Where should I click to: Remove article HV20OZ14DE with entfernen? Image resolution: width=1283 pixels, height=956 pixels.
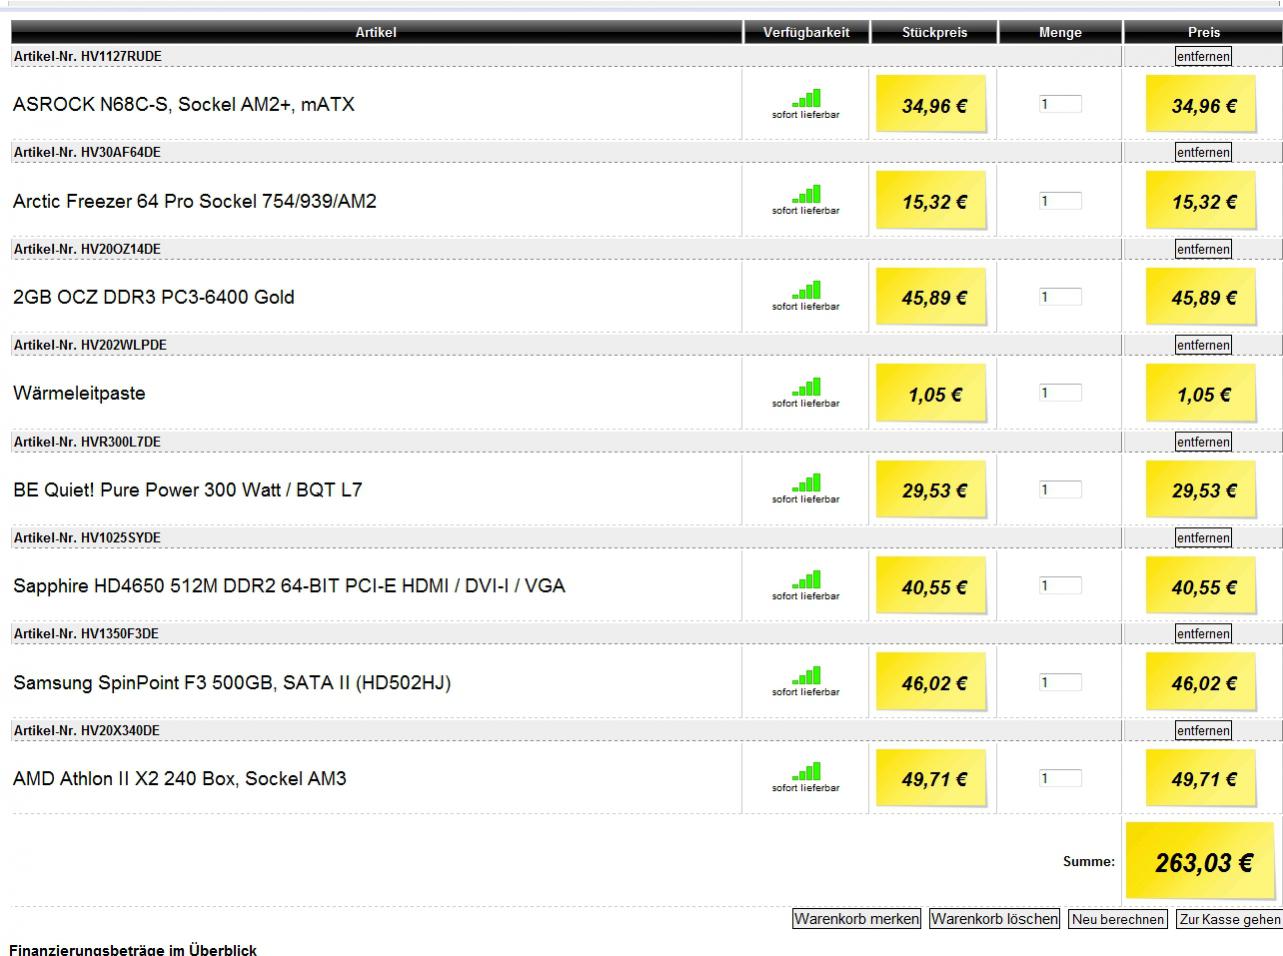click(1203, 249)
